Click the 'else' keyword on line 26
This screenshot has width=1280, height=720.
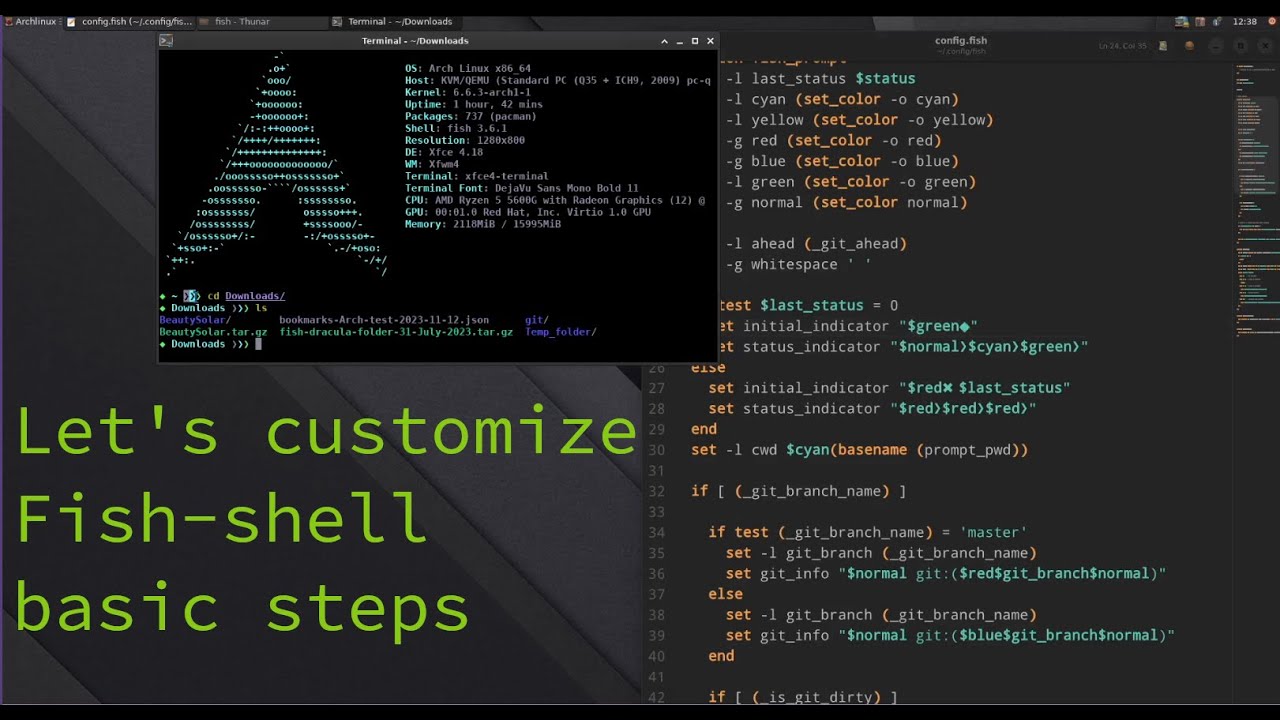tap(708, 367)
